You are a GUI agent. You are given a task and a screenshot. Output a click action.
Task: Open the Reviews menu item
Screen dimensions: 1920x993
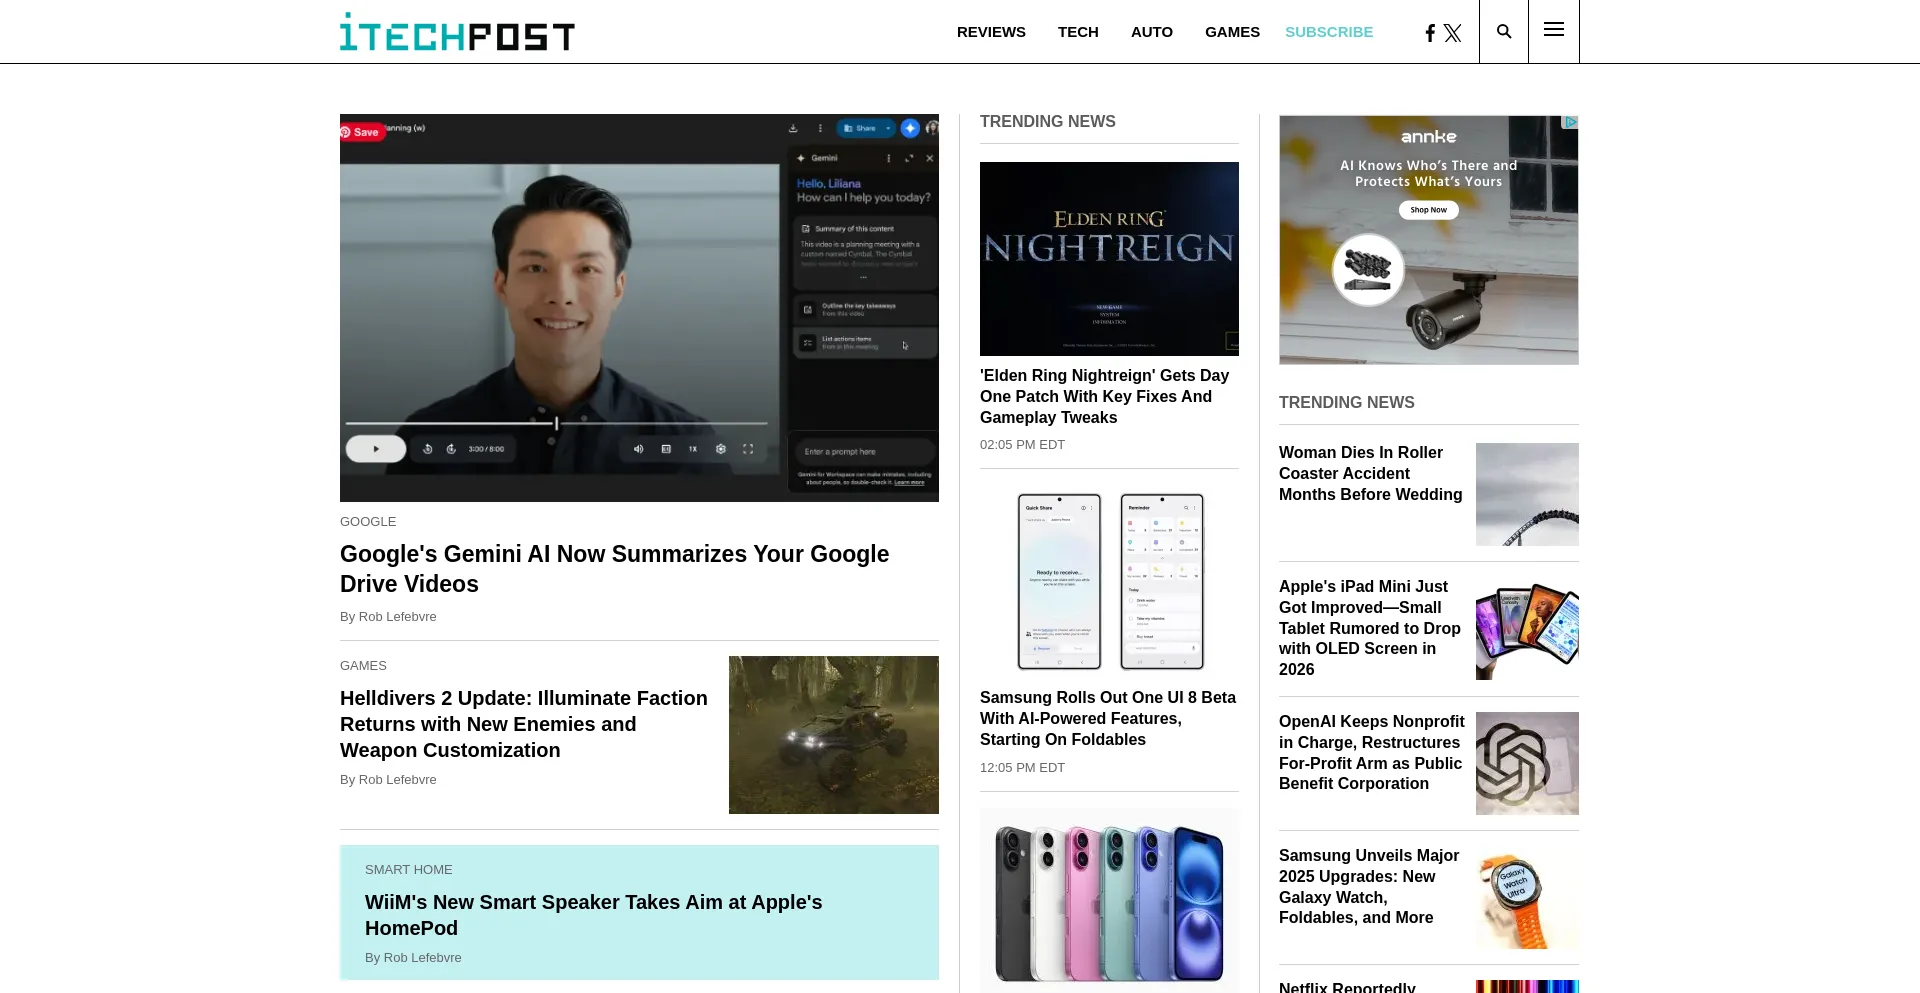(x=991, y=32)
